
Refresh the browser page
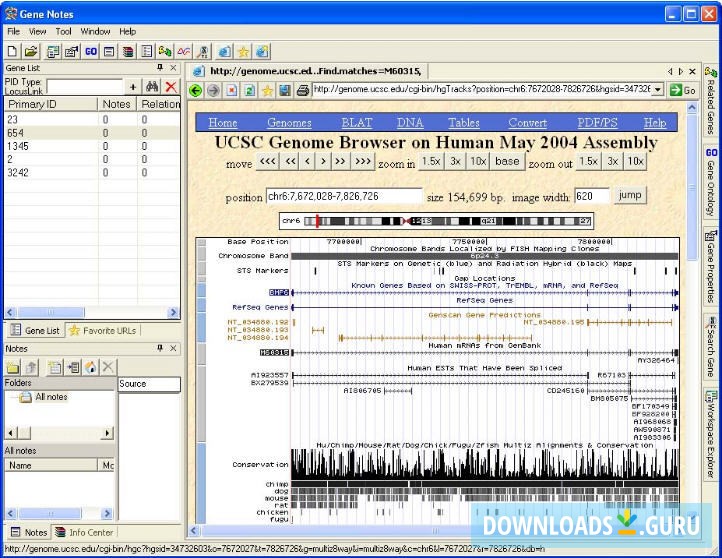tap(250, 90)
